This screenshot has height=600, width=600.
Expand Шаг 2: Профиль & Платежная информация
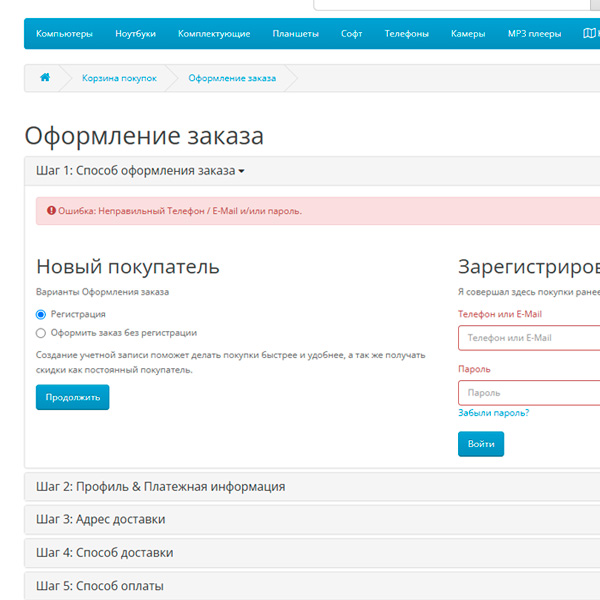coord(160,487)
